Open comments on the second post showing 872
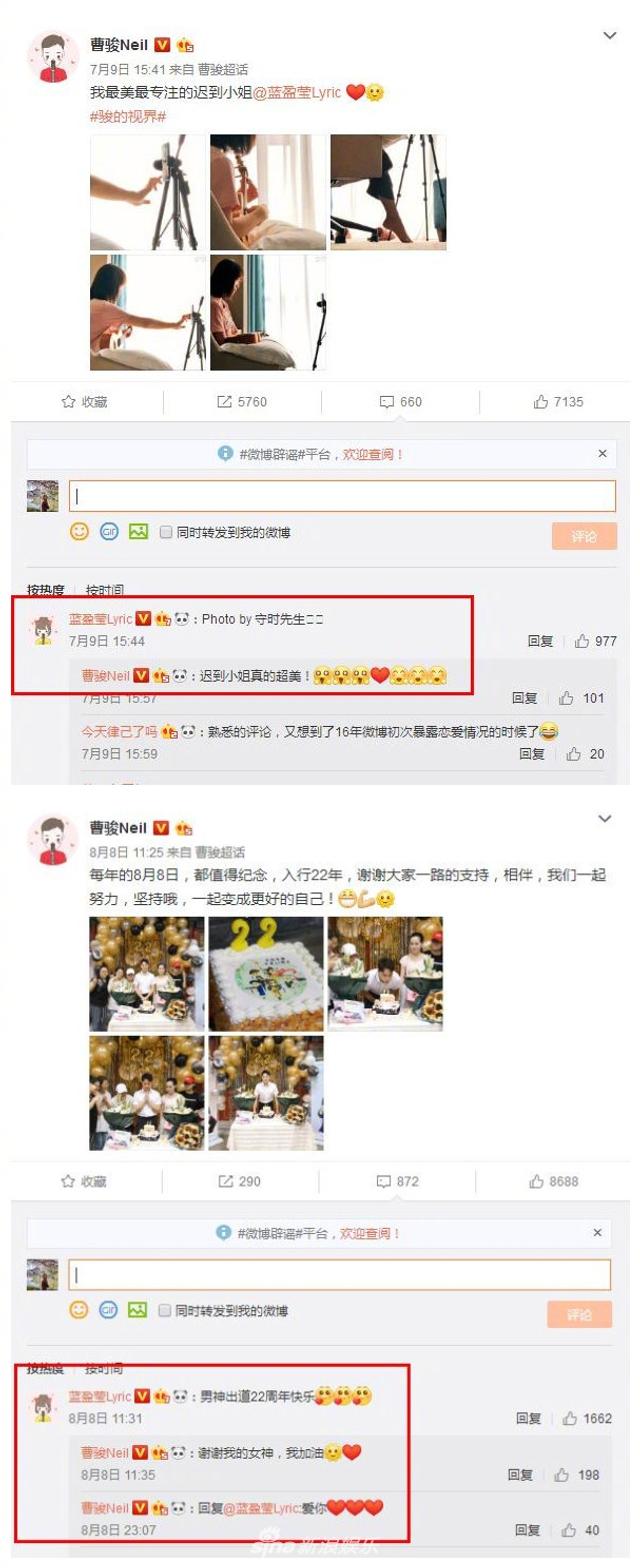Viewport: 640px width, 1568px height. tap(397, 1181)
